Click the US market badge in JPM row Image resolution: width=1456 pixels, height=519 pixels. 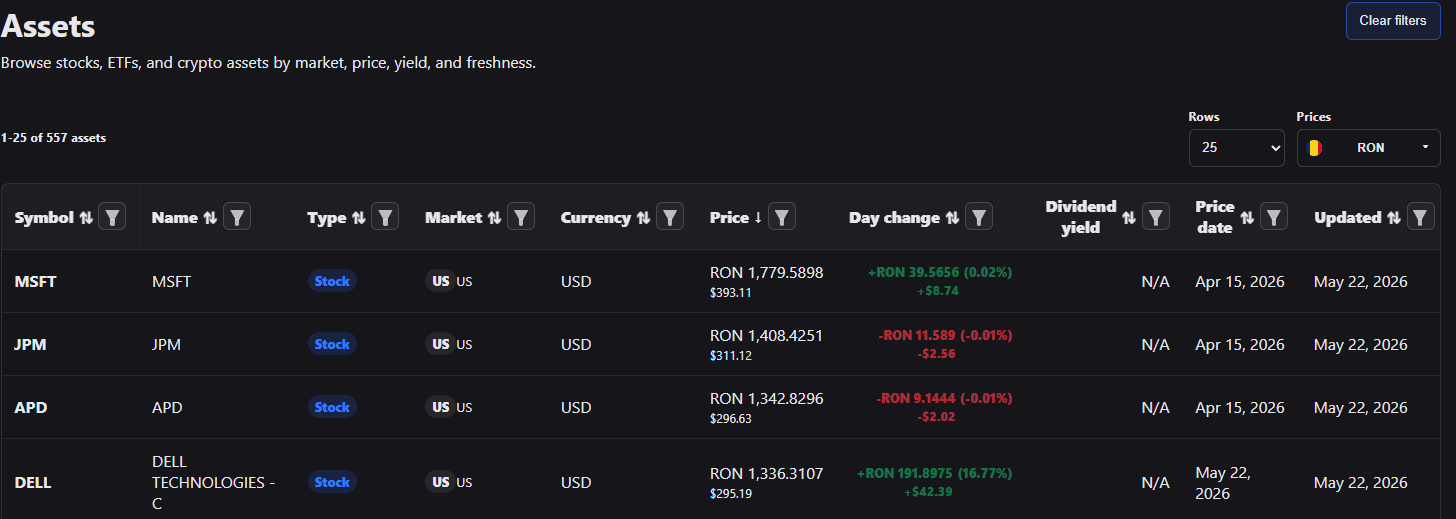click(x=440, y=344)
